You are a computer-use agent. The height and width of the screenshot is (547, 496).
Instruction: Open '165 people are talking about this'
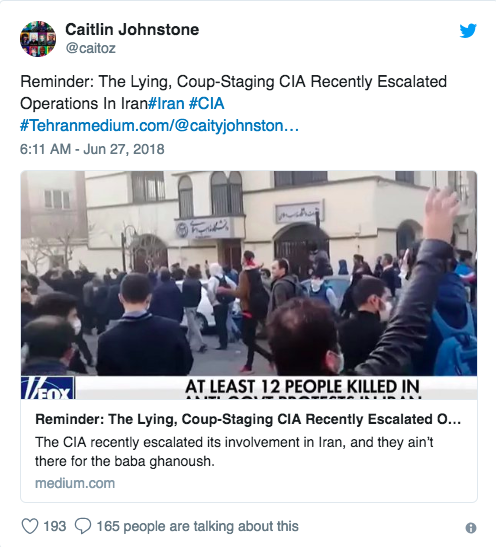[197, 526]
